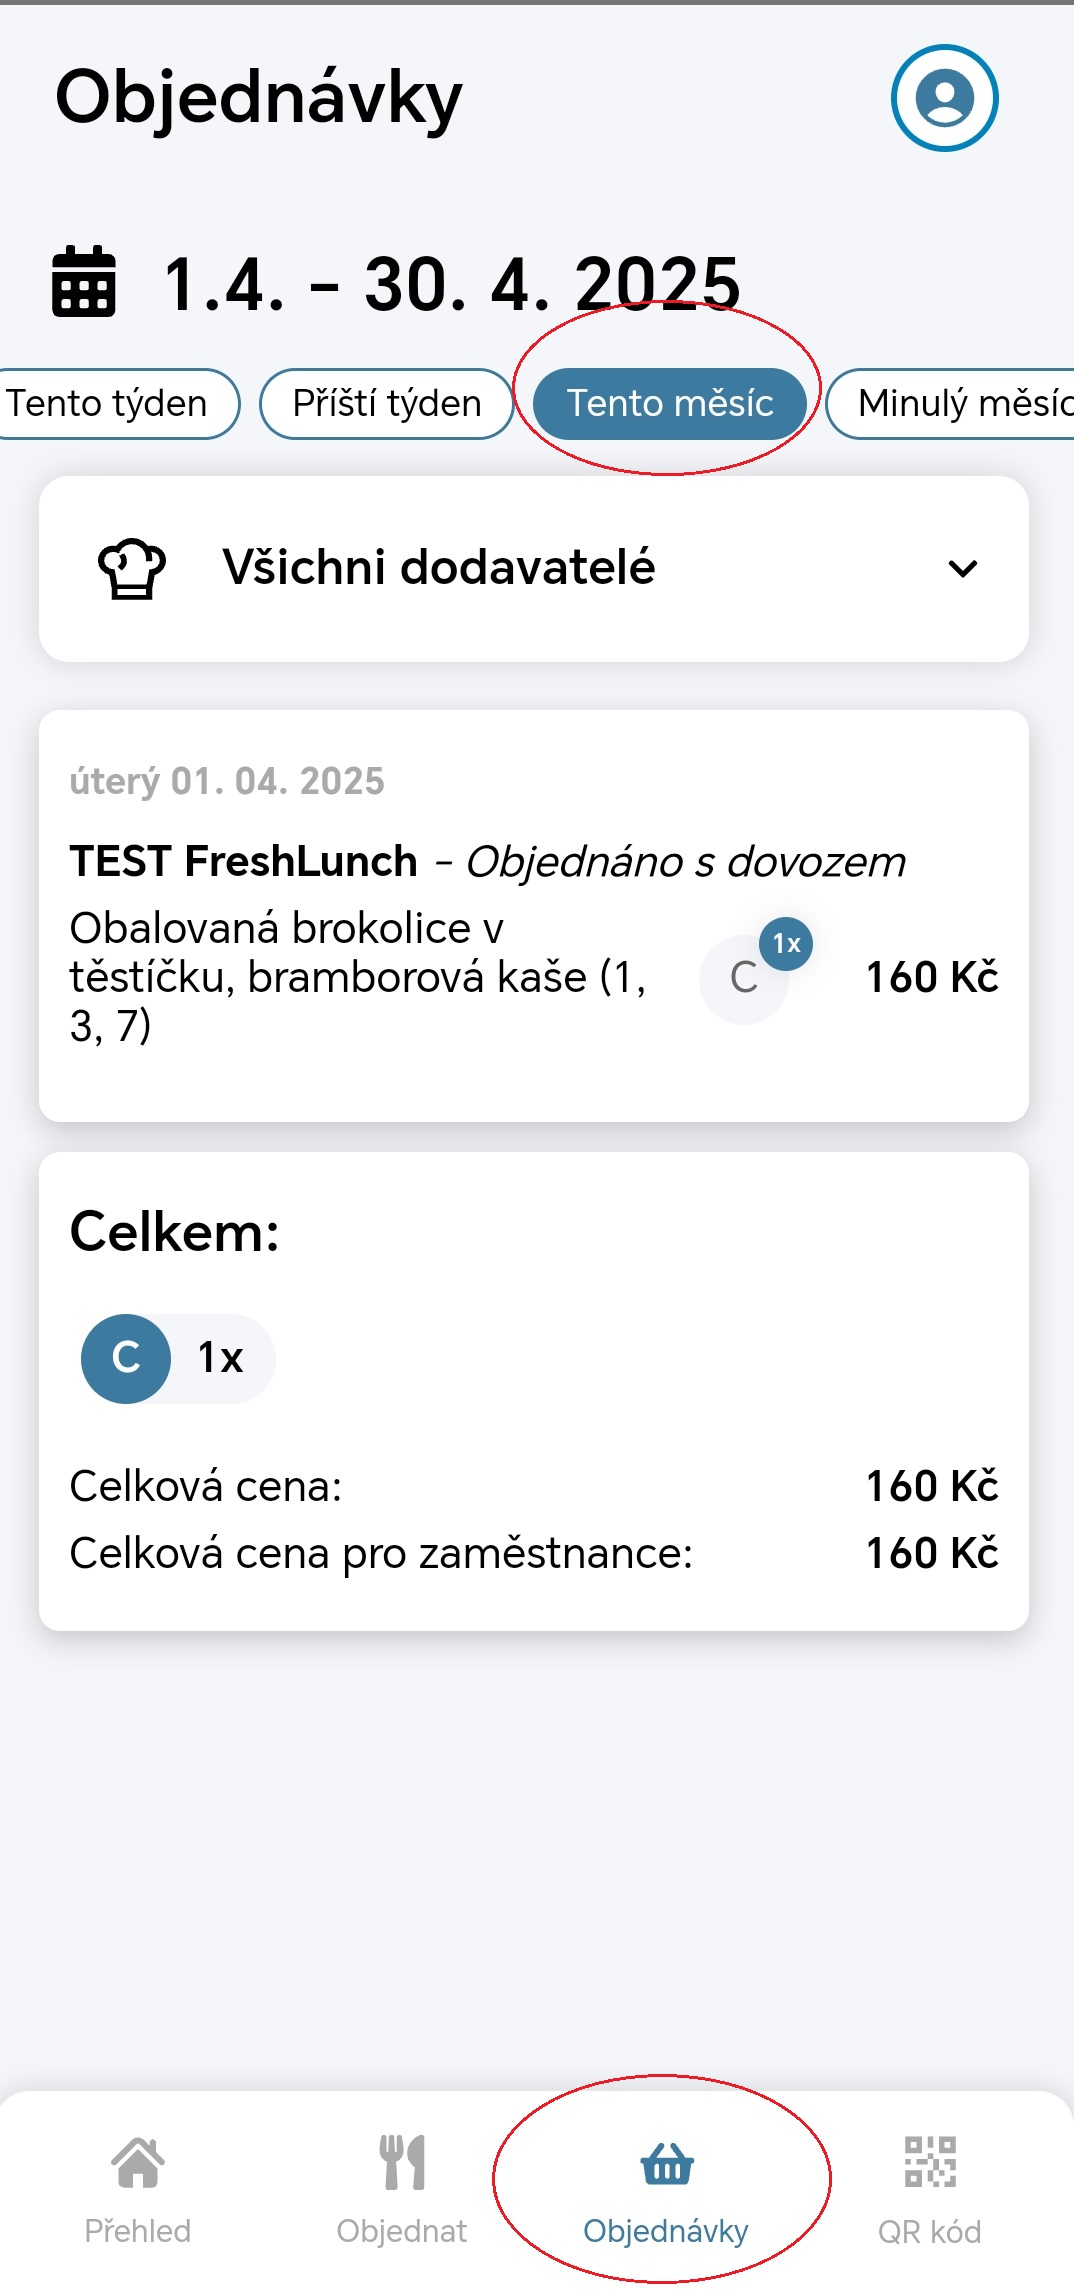The image size is (1074, 2294).
Task: Open date range 1.4. - 30. 4. 2025 picker
Action: click(x=451, y=284)
